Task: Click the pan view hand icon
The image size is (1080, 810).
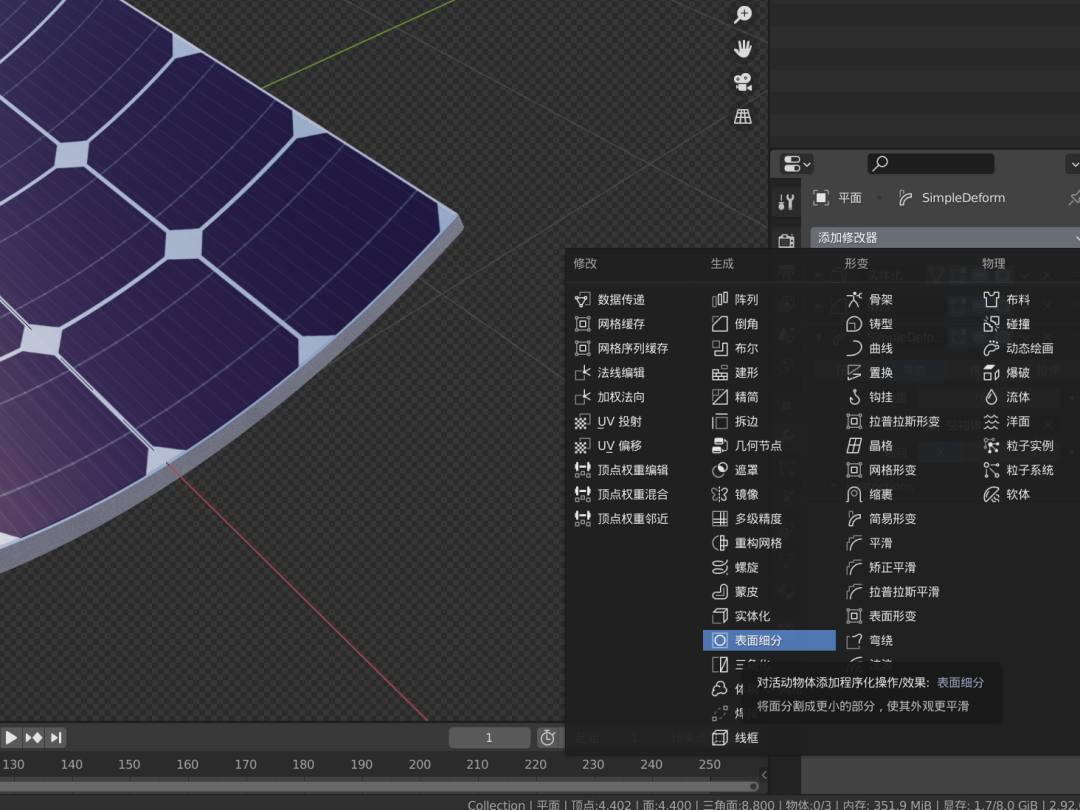Action: click(x=743, y=48)
